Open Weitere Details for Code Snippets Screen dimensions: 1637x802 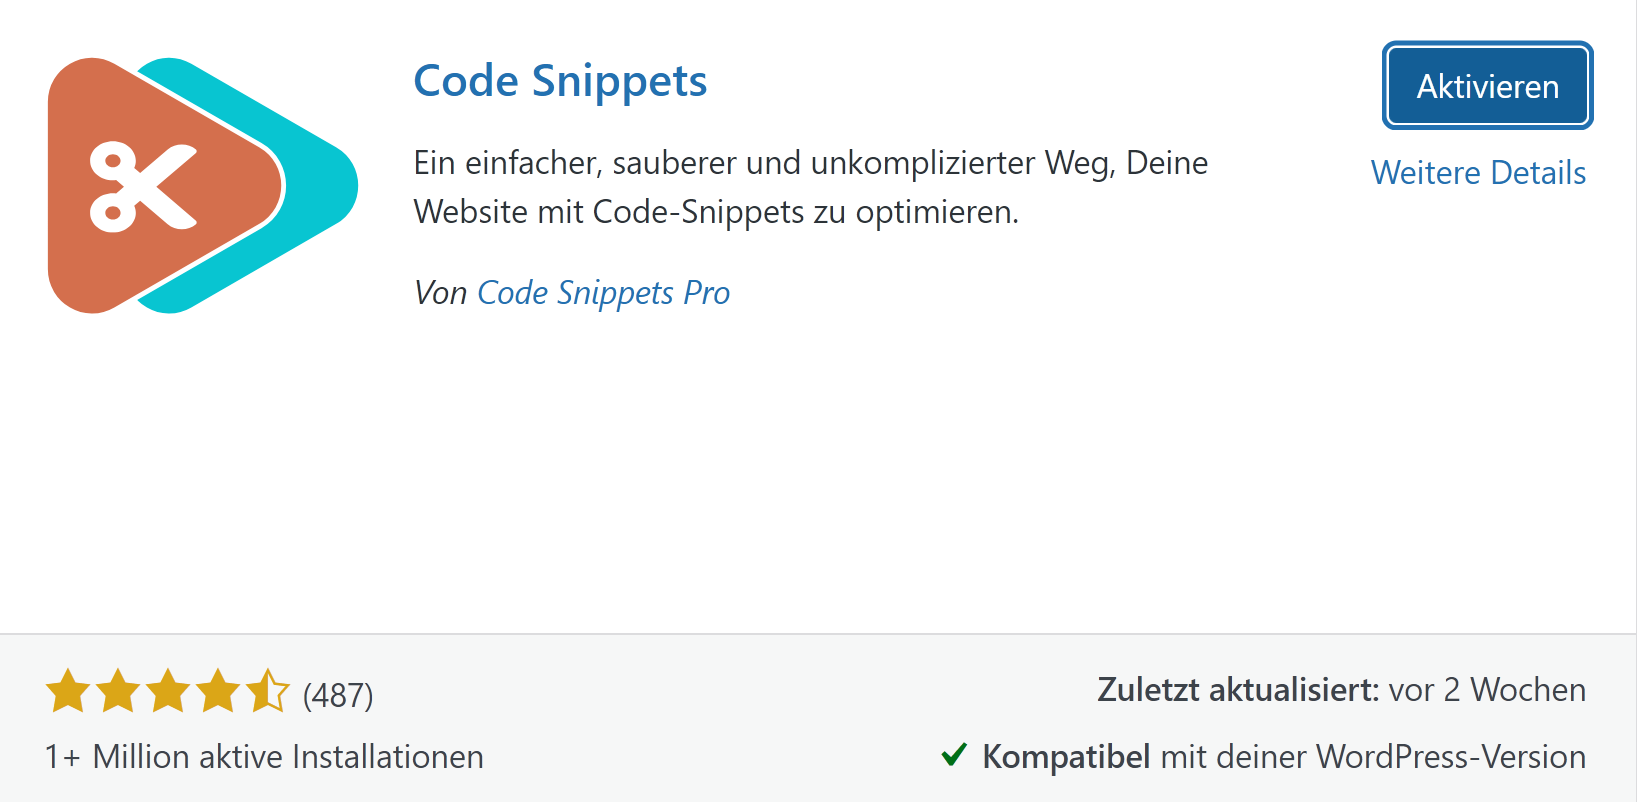(x=1479, y=172)
